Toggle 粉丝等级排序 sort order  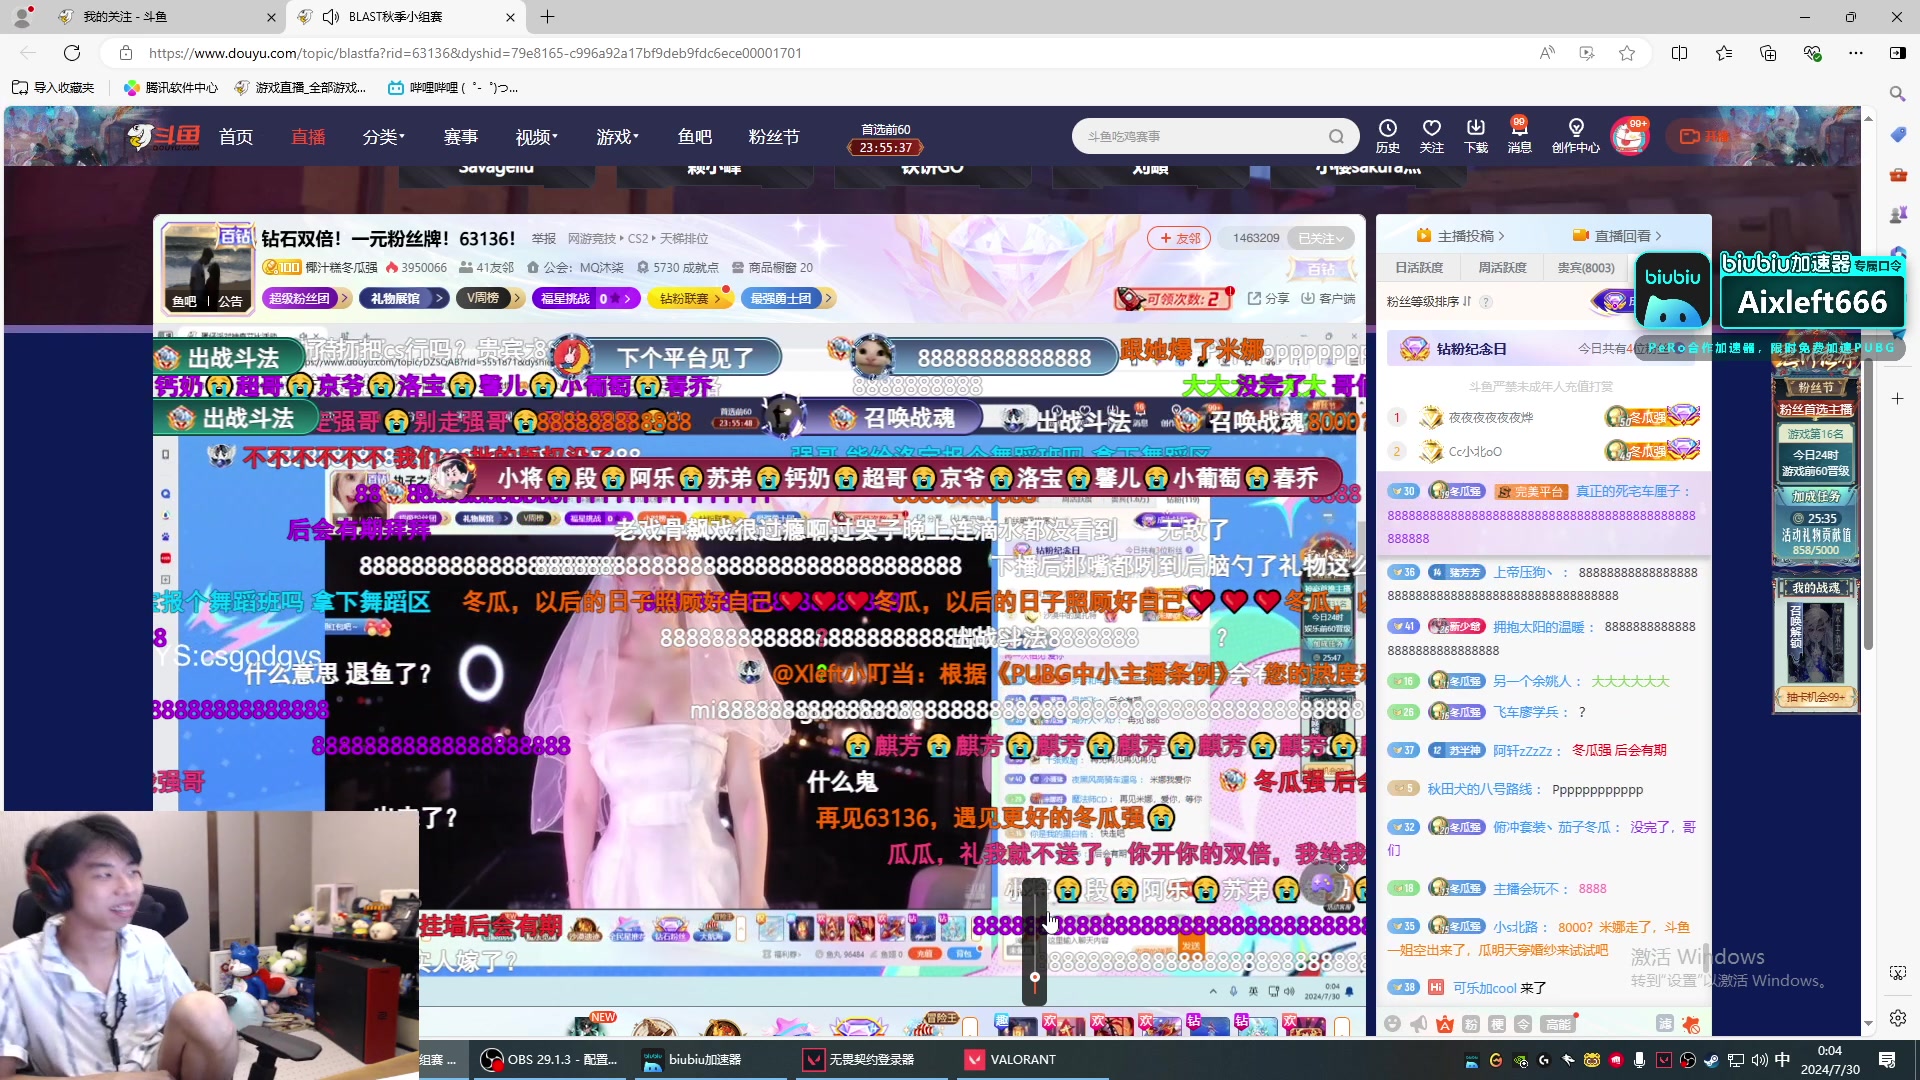tap(1429, 302)
